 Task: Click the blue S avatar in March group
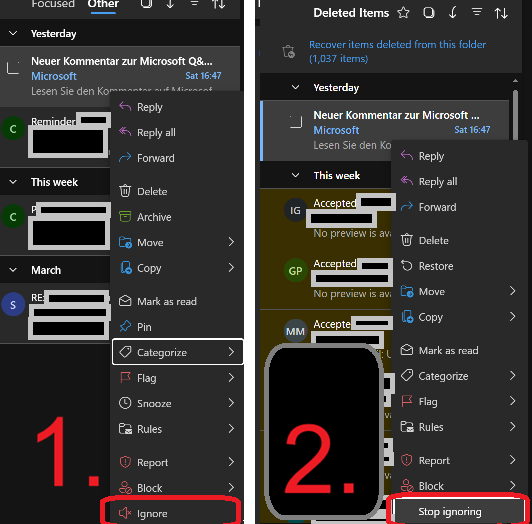pos(13,304)
